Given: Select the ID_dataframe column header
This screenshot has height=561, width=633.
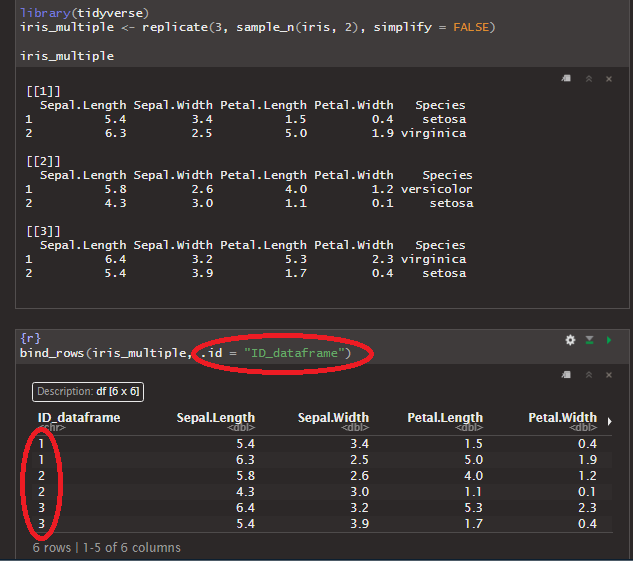Looking at the screenshot, I should click(79, 417).
